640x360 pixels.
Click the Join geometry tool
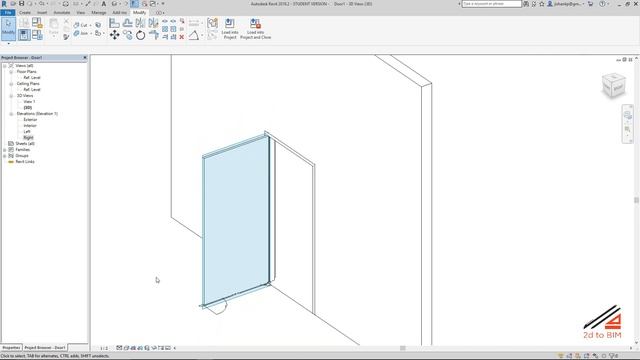(x=80, y=33)
